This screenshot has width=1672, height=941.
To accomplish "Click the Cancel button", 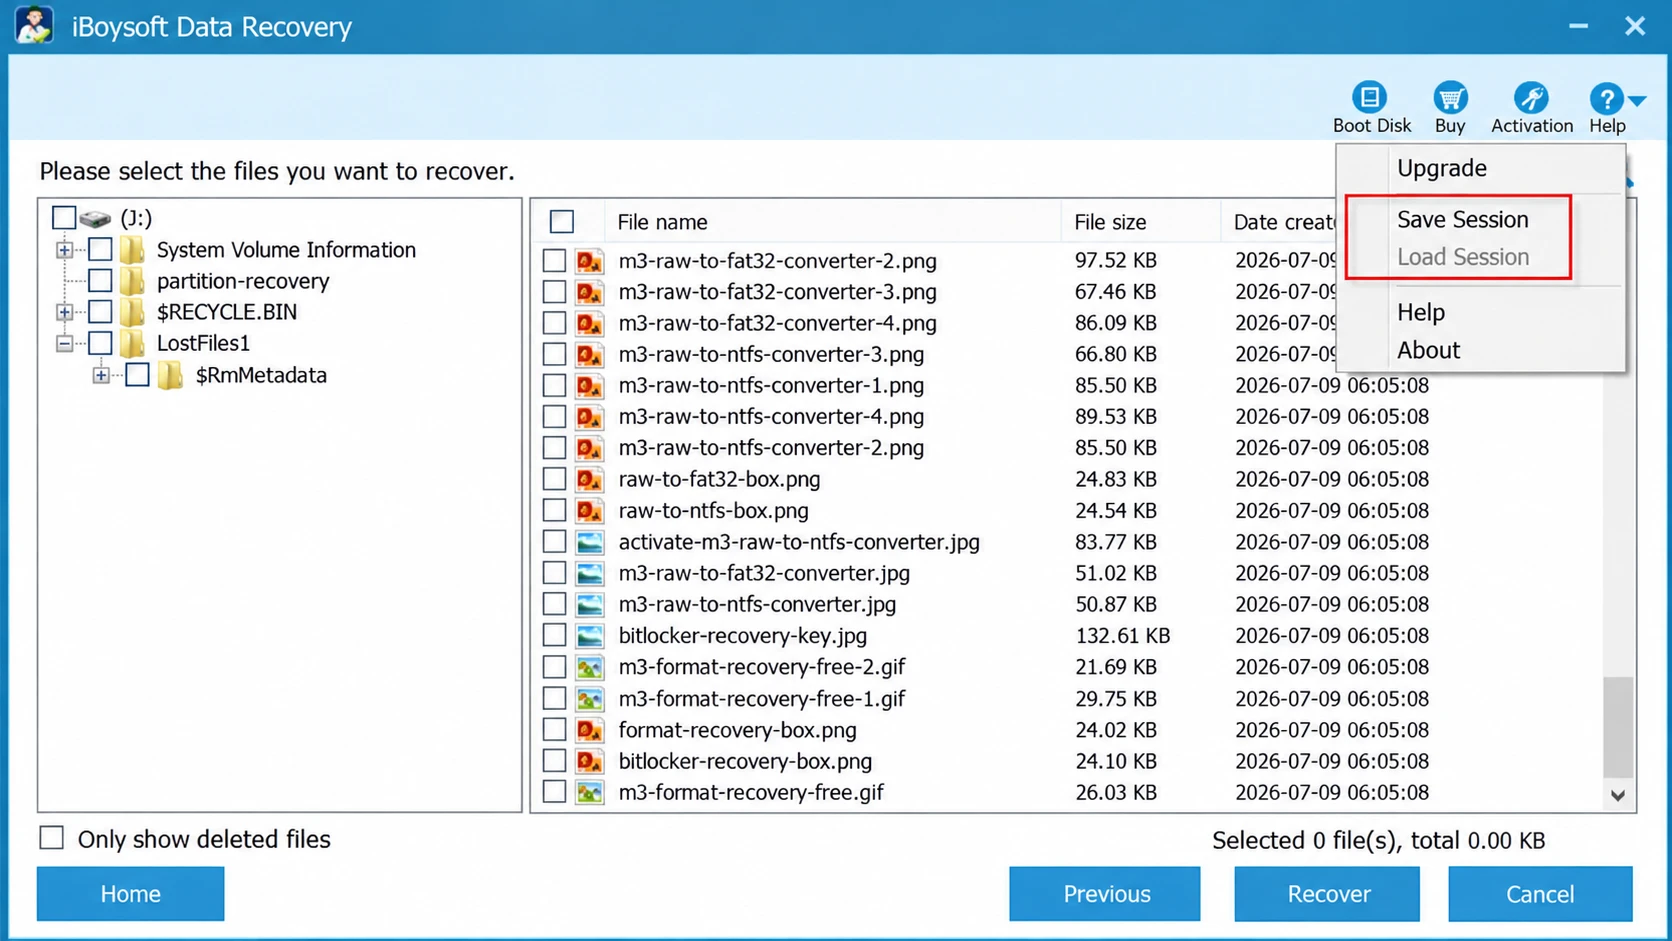I will [x=1540, y=893].
